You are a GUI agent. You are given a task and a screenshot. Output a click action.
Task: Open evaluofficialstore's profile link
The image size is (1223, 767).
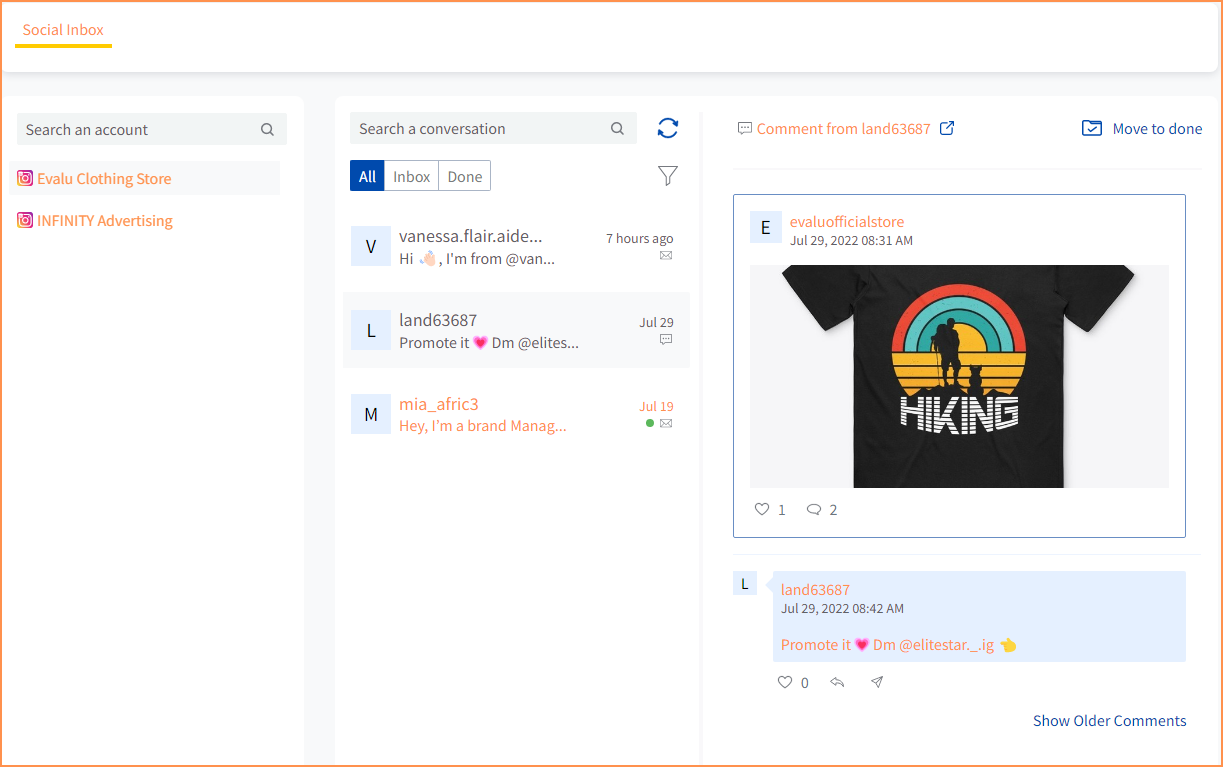point(846,221)
